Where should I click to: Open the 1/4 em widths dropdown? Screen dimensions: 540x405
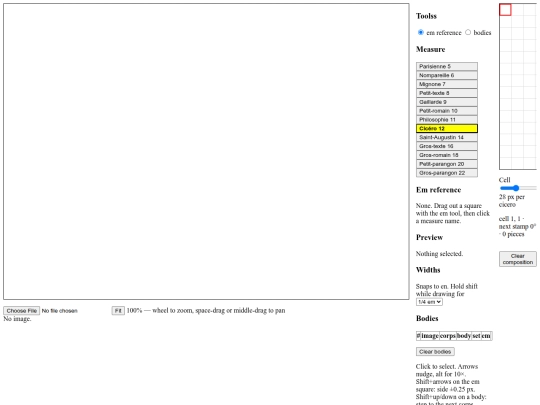click(x=429, y=302)
